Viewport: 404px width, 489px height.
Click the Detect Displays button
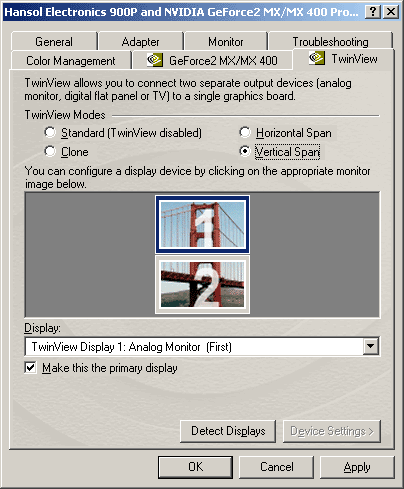tap(228, 431)
